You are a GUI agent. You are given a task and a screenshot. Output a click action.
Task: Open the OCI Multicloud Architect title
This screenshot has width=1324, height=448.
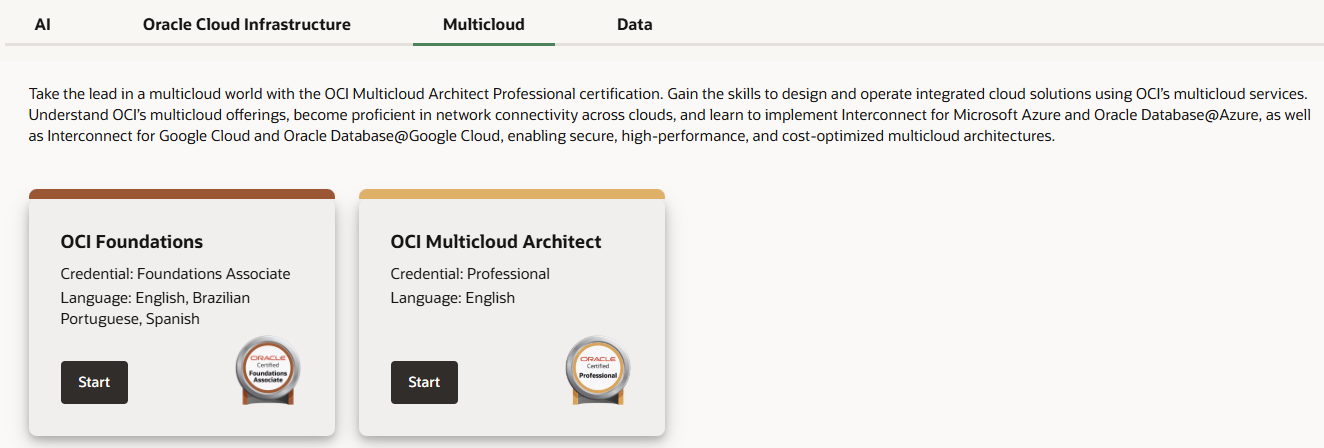point(496,241)
